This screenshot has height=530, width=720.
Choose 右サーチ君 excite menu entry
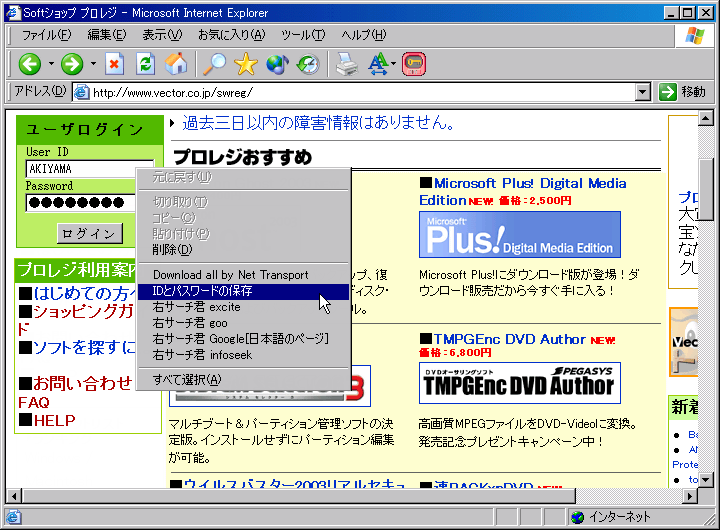(243, 307)
